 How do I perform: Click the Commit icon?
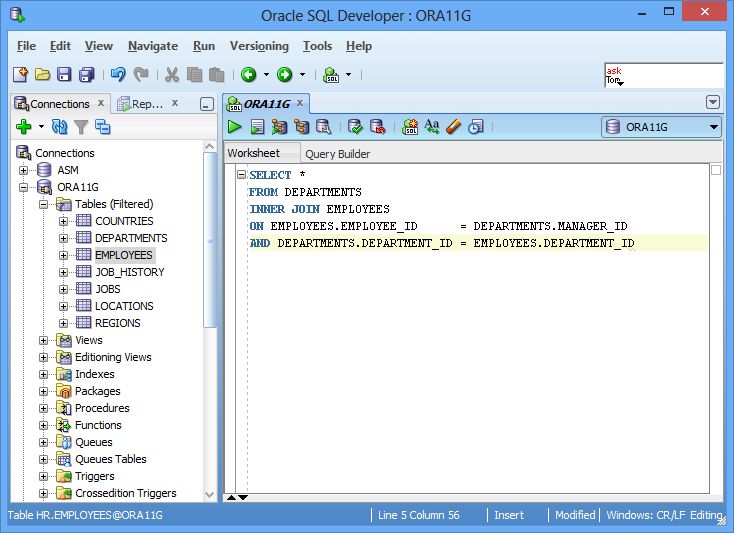pos(355,127)
